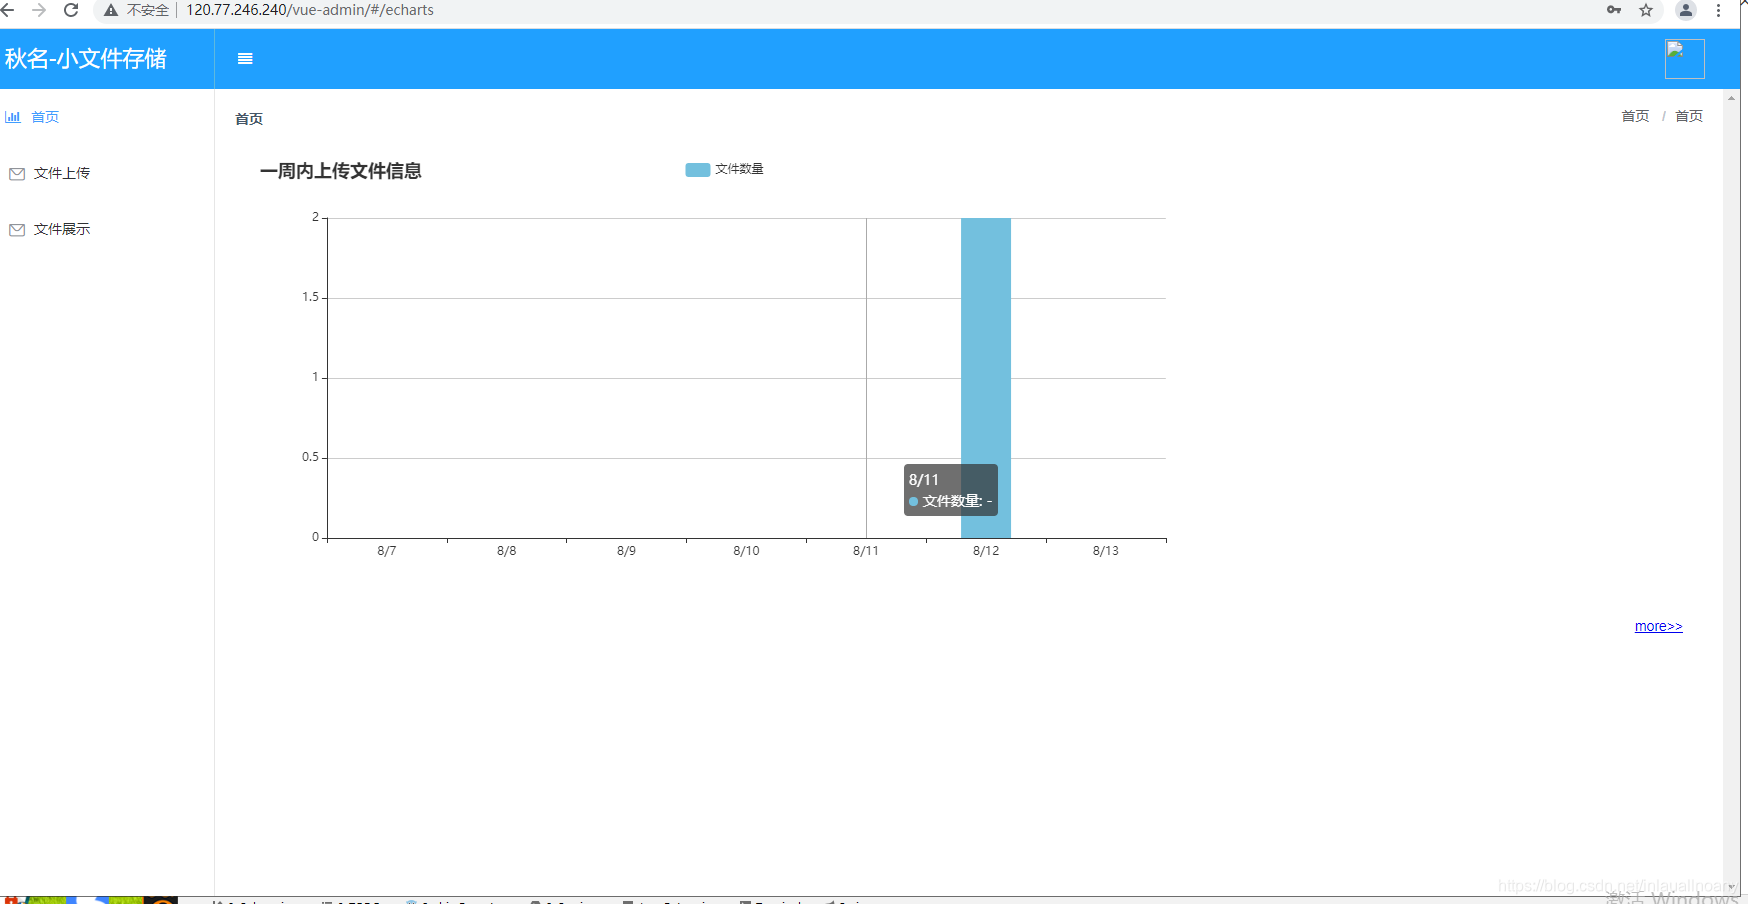Click the last 首页 breadcrumb item
Image resolution: width=1748 pixels, height=904 pixels.
click(1689, 116)
